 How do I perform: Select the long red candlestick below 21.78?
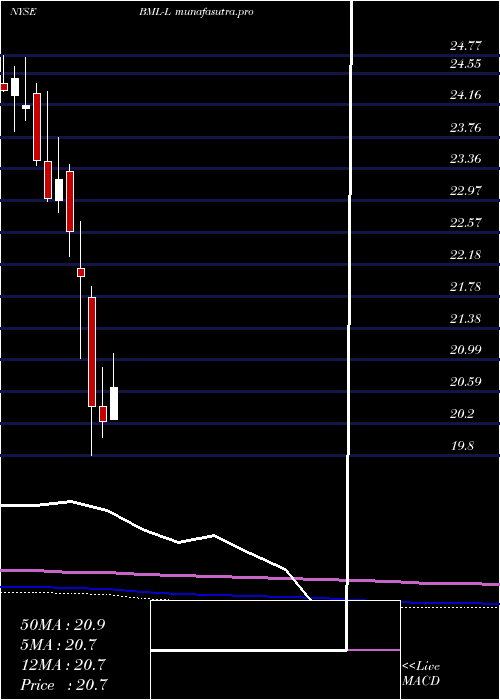tap(92, 352)
